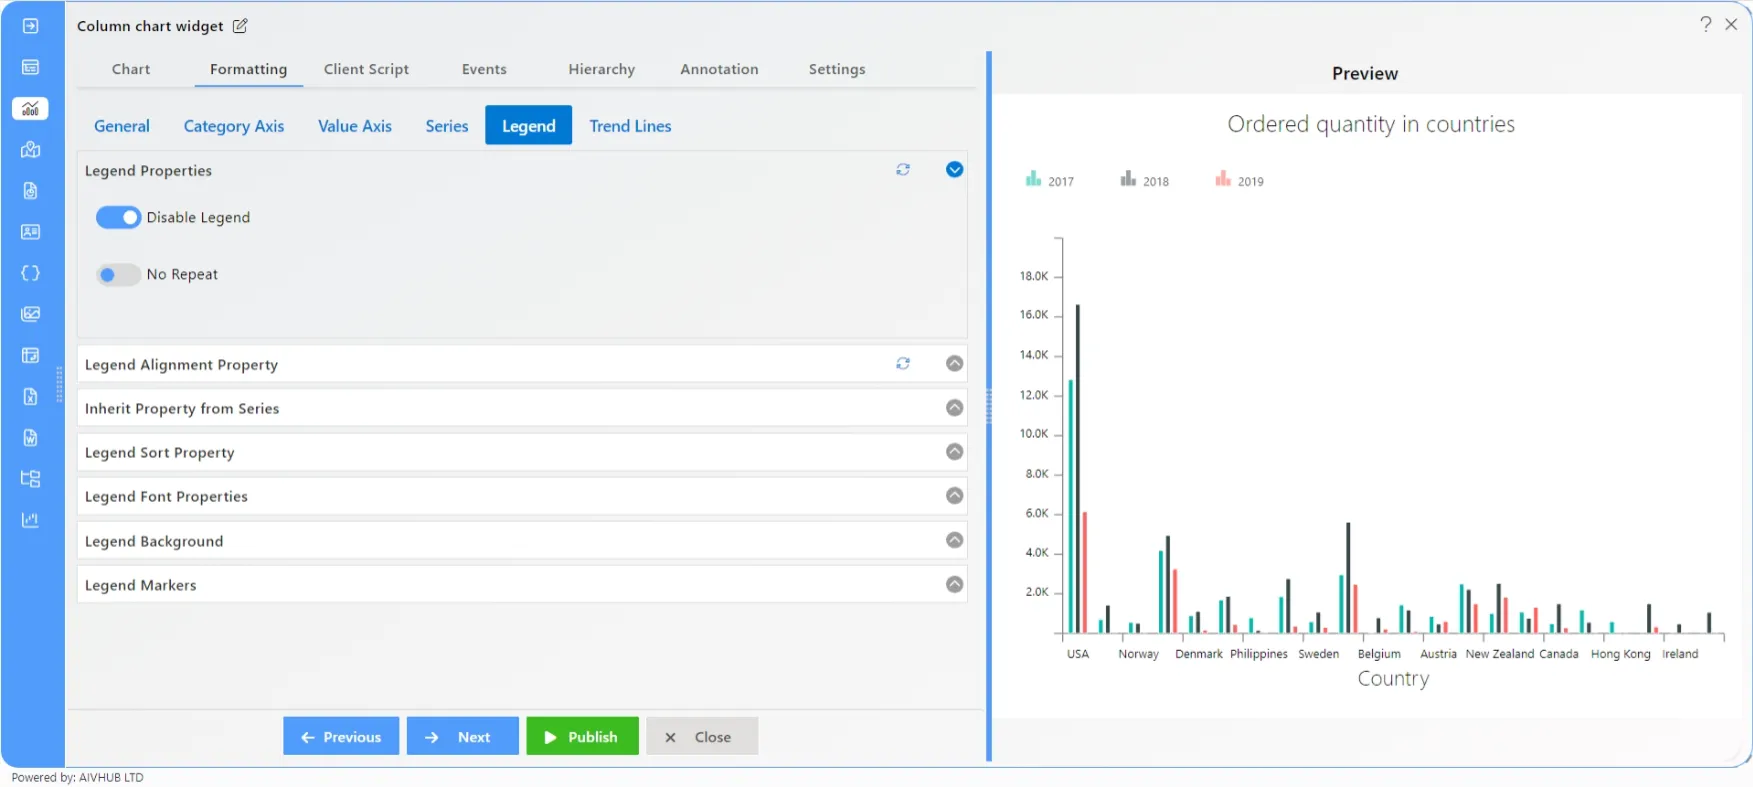Publish the column chart widget
The width and height of the screenshot is (1753, 787).
(x=583, y=736)
